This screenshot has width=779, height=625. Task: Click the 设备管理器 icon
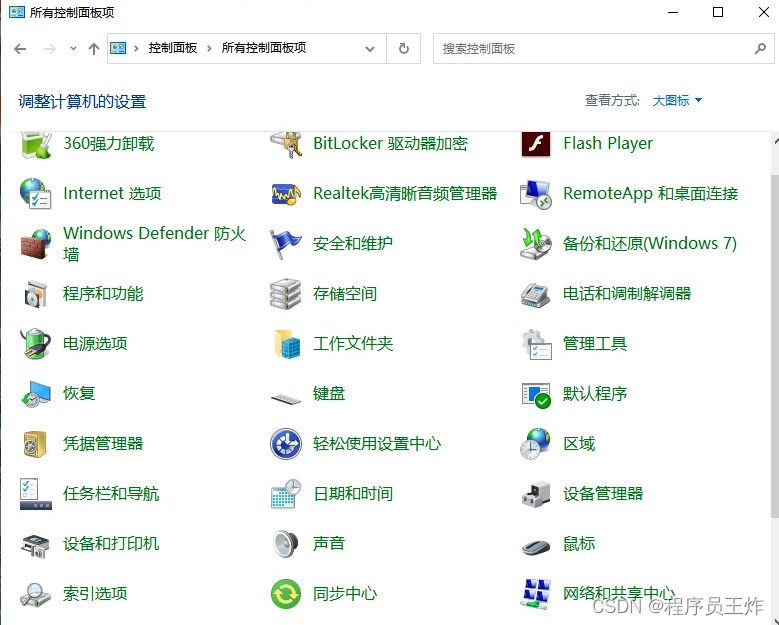point(536,494)
